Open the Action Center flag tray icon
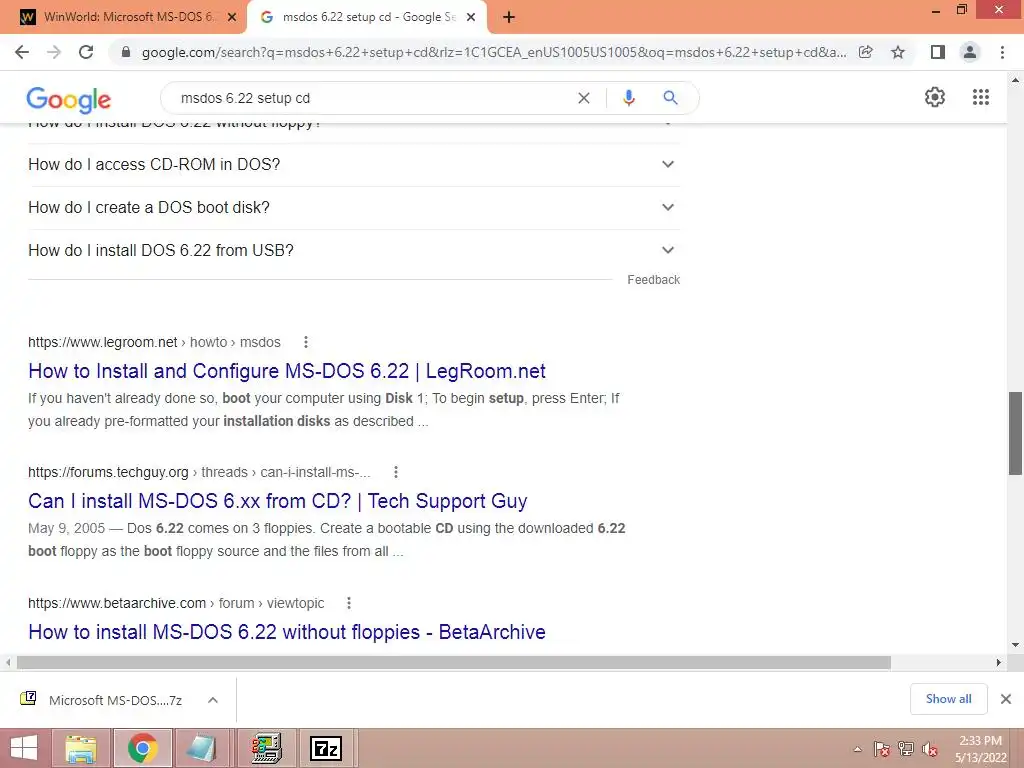This screenshot has width=1024, height=768. [882, 749]
